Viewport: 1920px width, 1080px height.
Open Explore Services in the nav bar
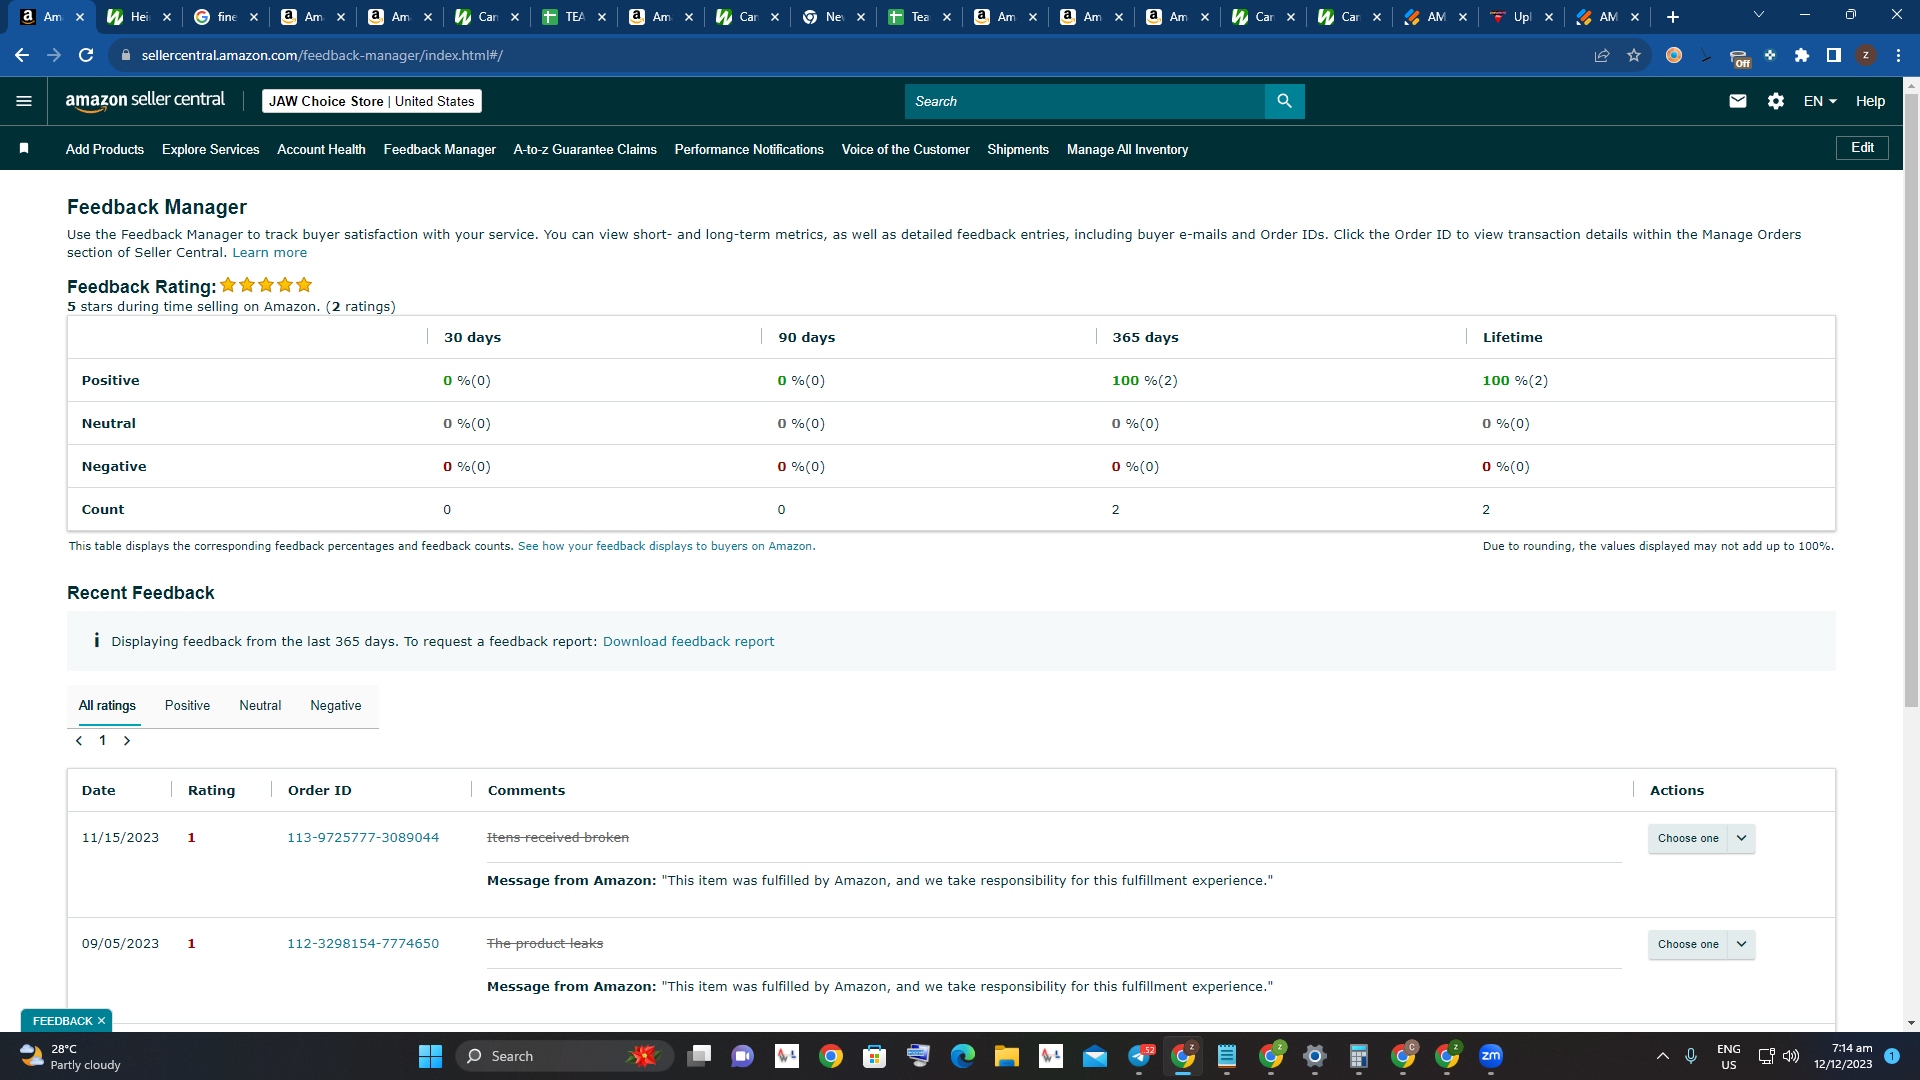pos(211,149)
